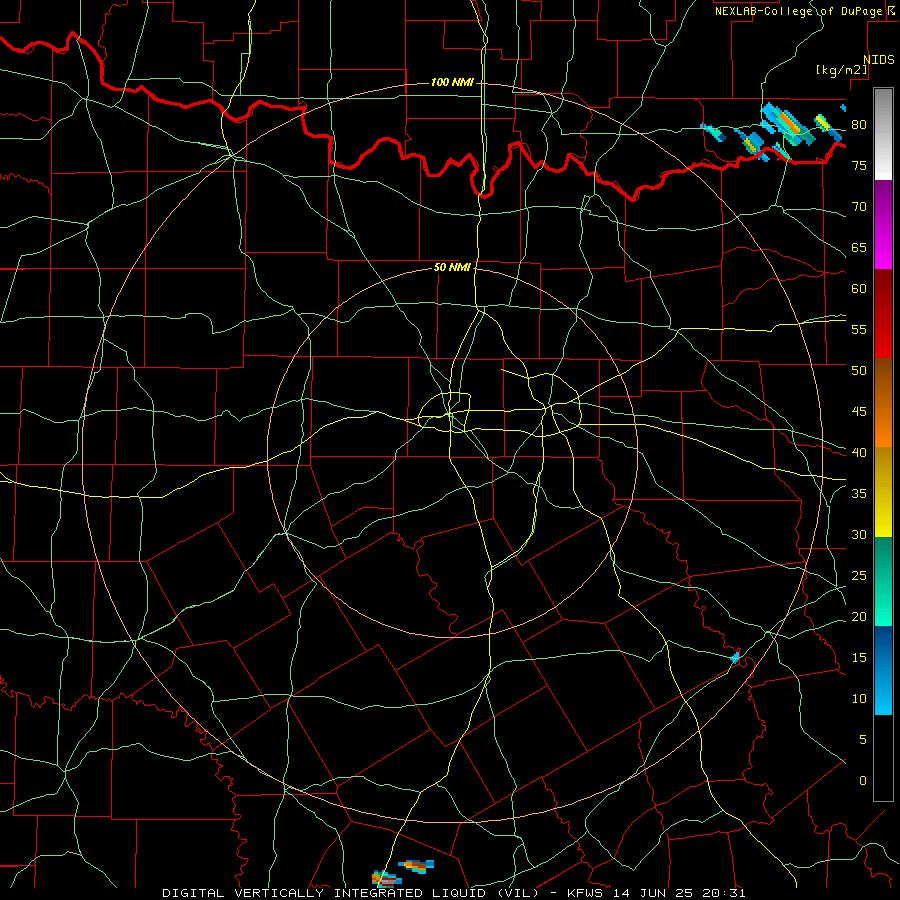Select legend scale value 20 beside color bar
900x900 pixels.
coord(859,617)
